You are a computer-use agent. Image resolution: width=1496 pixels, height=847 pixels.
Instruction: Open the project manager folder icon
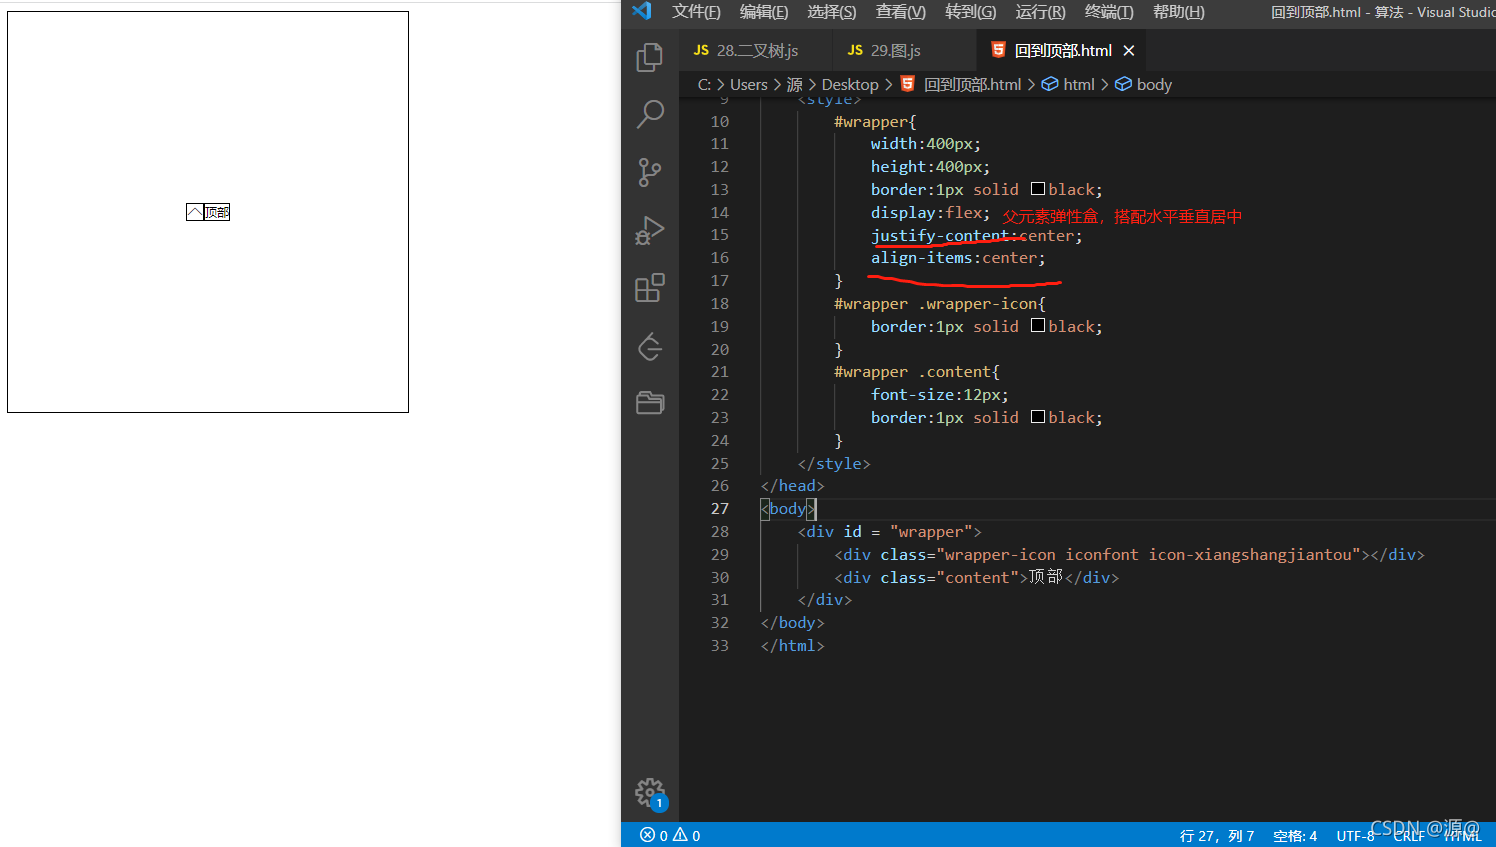pos(650,403)
